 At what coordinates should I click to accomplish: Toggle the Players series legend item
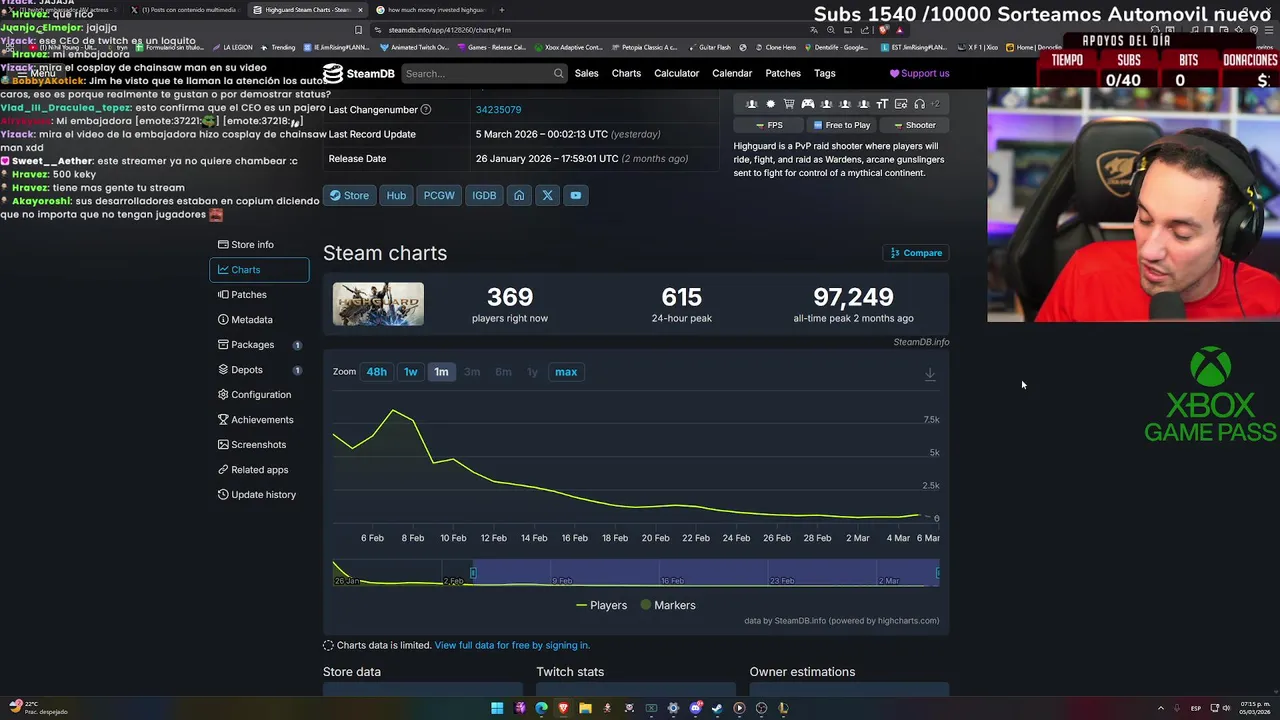(x=601, y=605)
